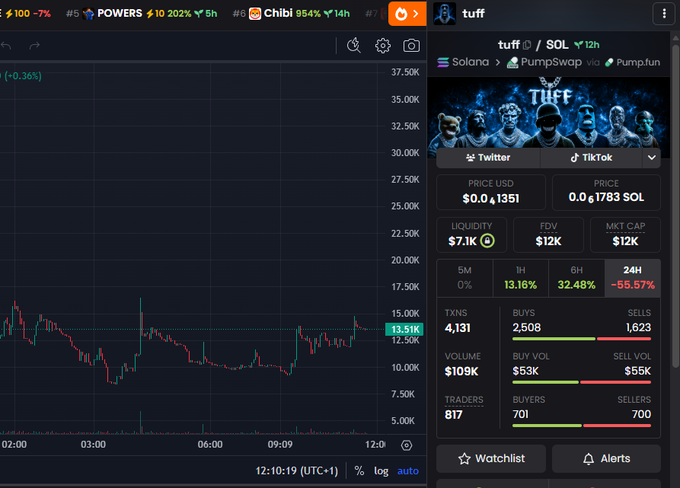Viewport: 680px width, 488px height.
Task: Click the redo arrow in chart toolbar
Action: 34,46
